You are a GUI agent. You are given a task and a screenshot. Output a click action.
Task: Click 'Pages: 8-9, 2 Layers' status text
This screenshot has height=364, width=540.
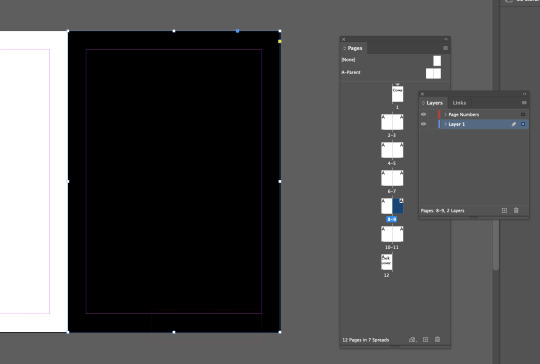(x=442, y=210)
